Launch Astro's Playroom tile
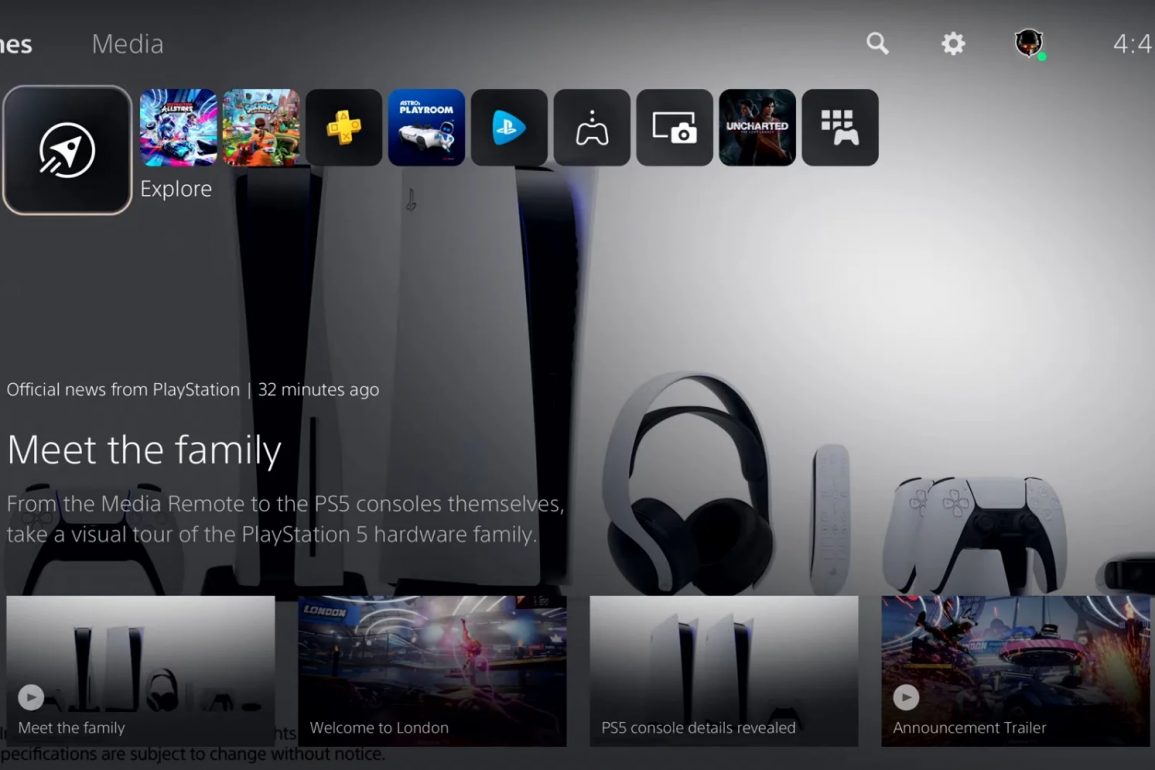 426,127
